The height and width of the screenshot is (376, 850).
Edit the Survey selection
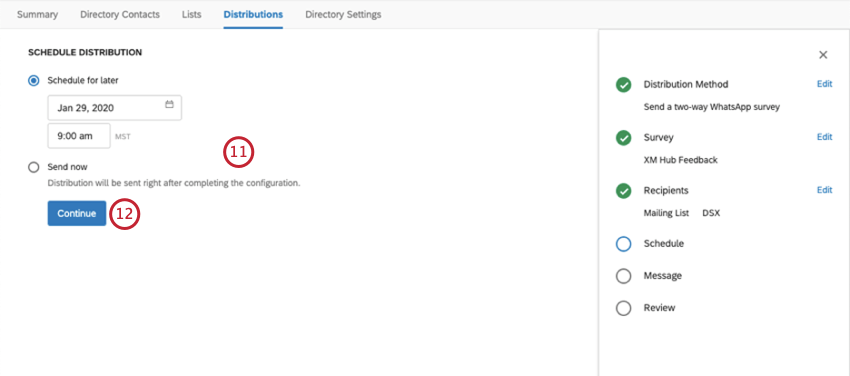point(824,137)
